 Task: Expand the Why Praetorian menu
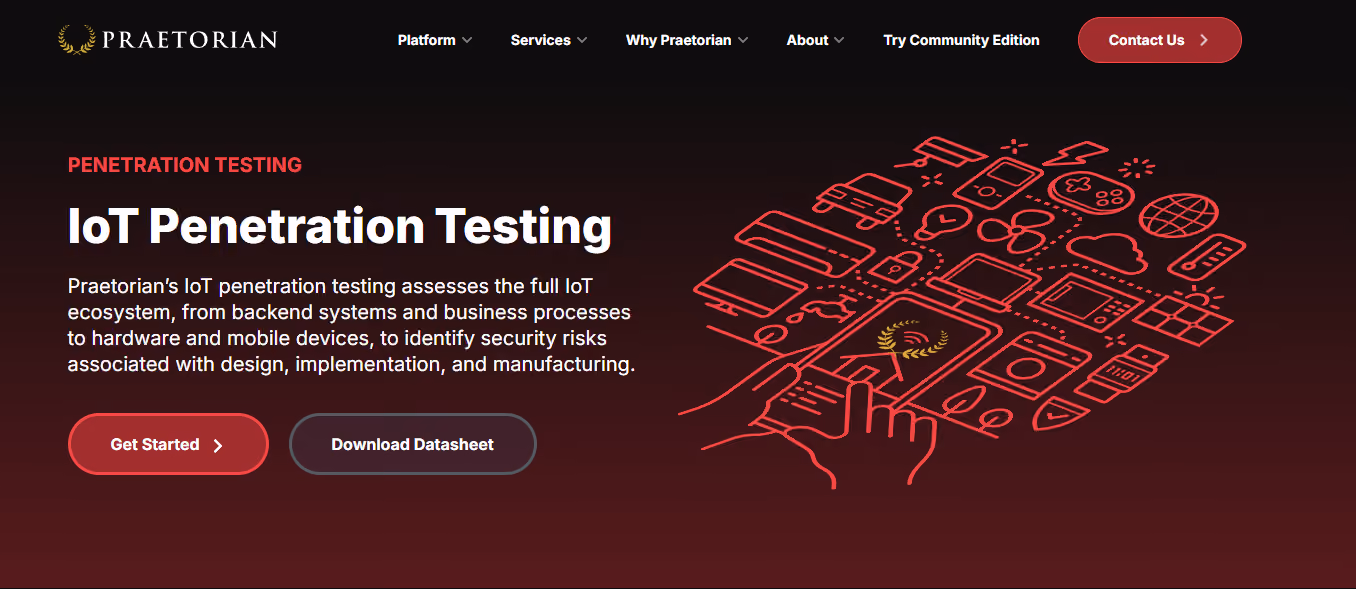(x=687, y=40)
